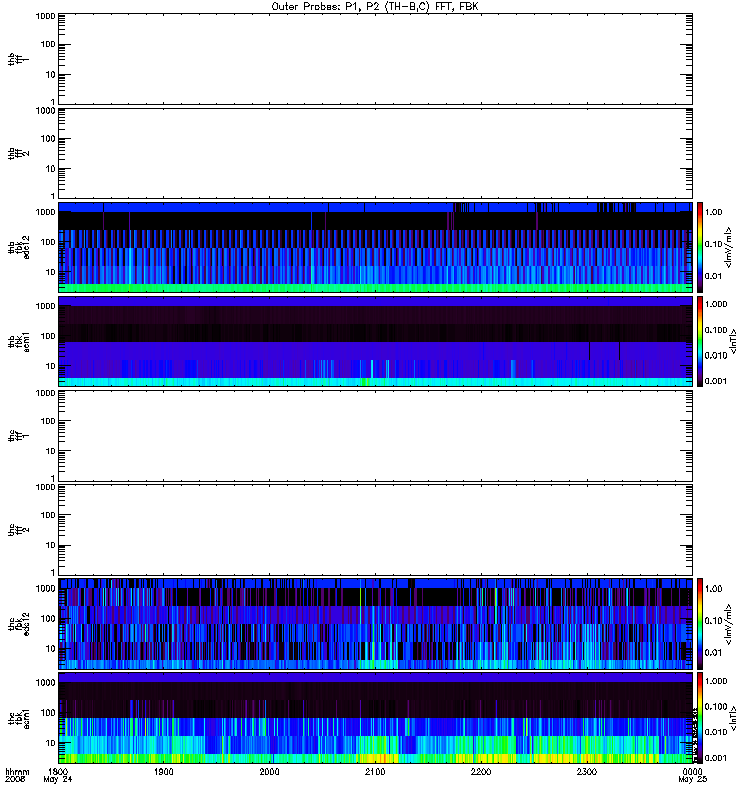Image resolution: width=750 pixels, height=800 pixels.
Task: Click the "10" y-tick of thc fff 1 panel
Action: [x=51, y=451]
